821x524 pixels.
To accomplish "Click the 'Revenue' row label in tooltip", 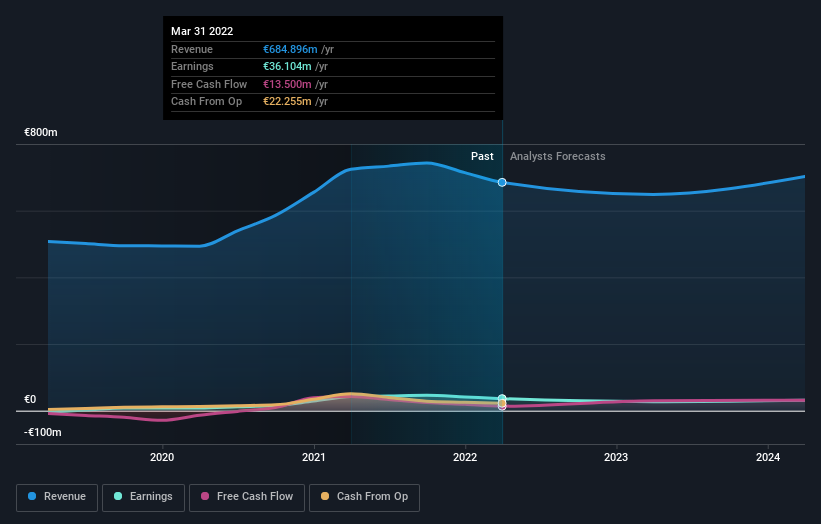I will [192, 49].
